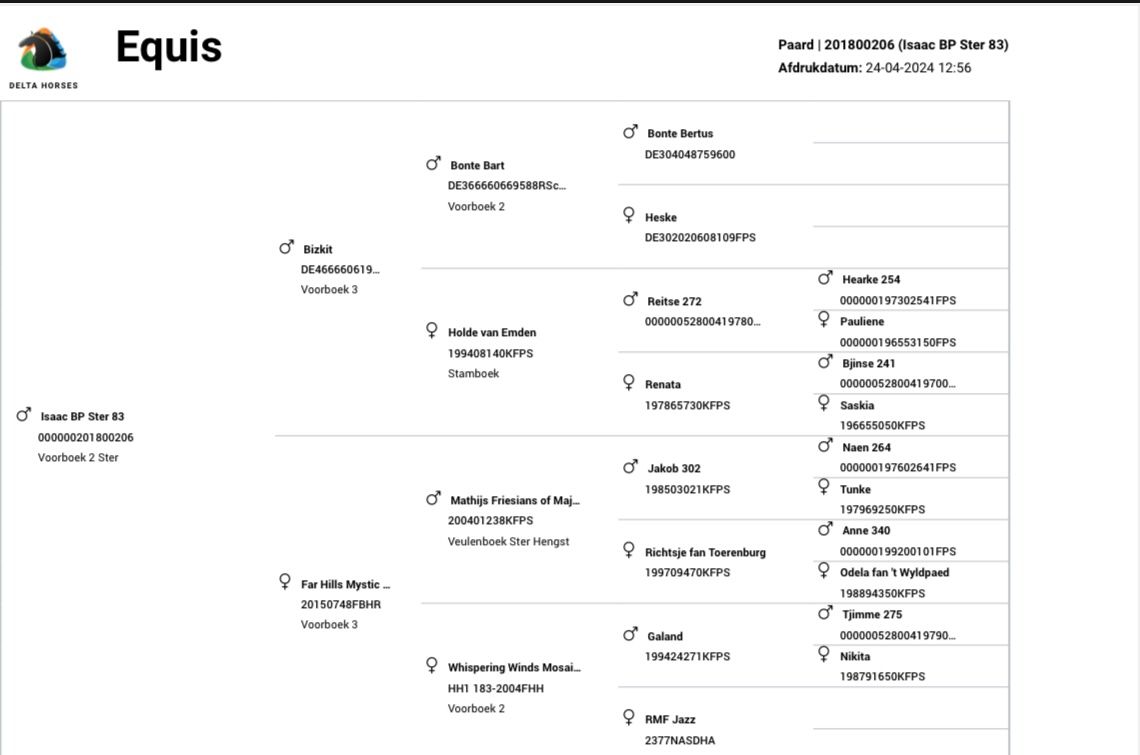
Task: Click the male symbol beside Tjimme 275
Action: 825,613
